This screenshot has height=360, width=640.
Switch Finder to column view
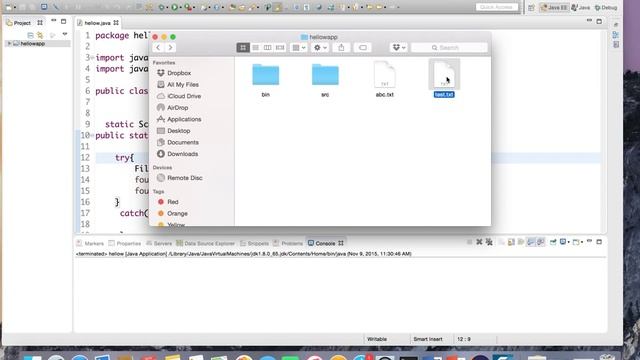267,48
